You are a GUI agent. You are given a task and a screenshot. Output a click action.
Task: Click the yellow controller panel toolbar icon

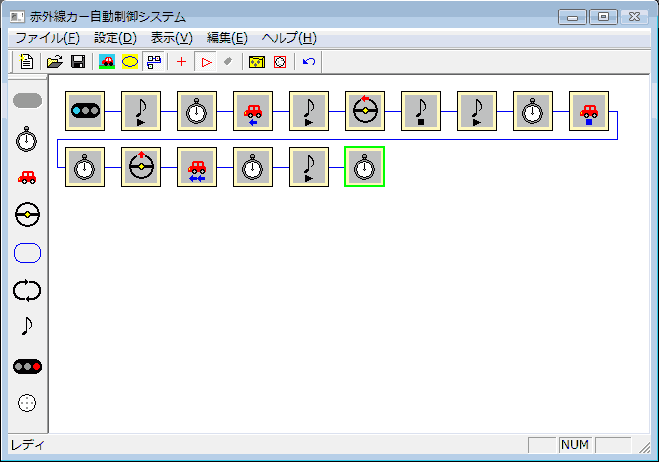[x=257, y=62]
